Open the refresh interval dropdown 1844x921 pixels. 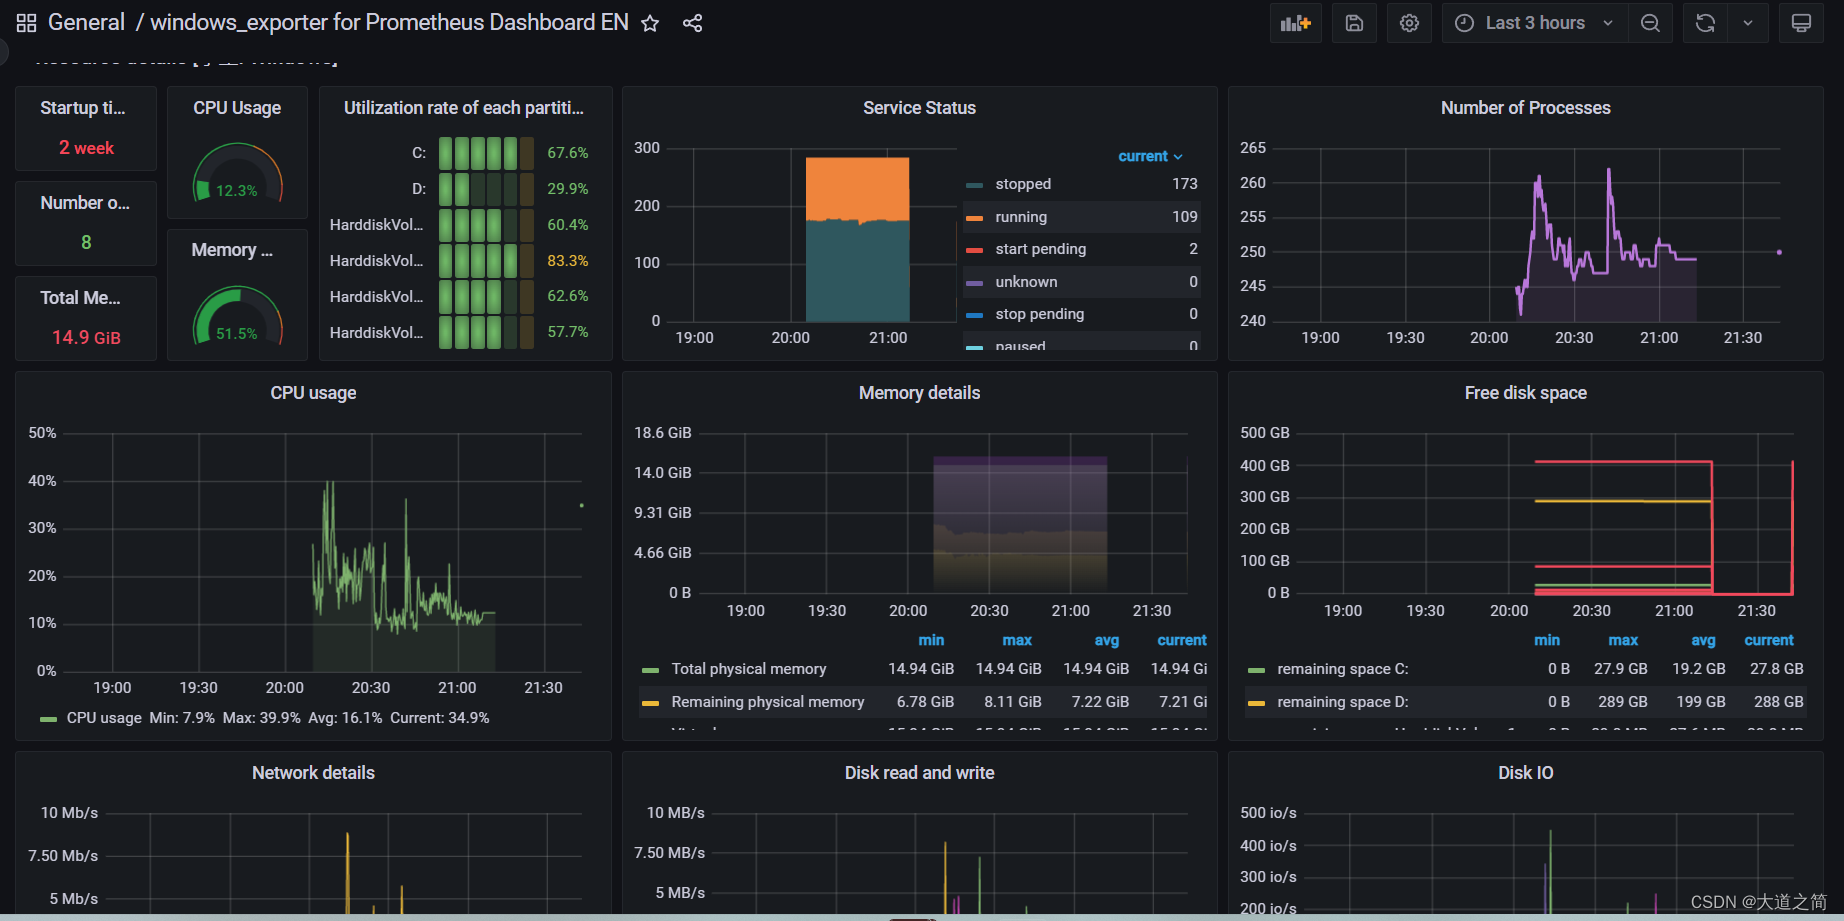[1748, 22]
